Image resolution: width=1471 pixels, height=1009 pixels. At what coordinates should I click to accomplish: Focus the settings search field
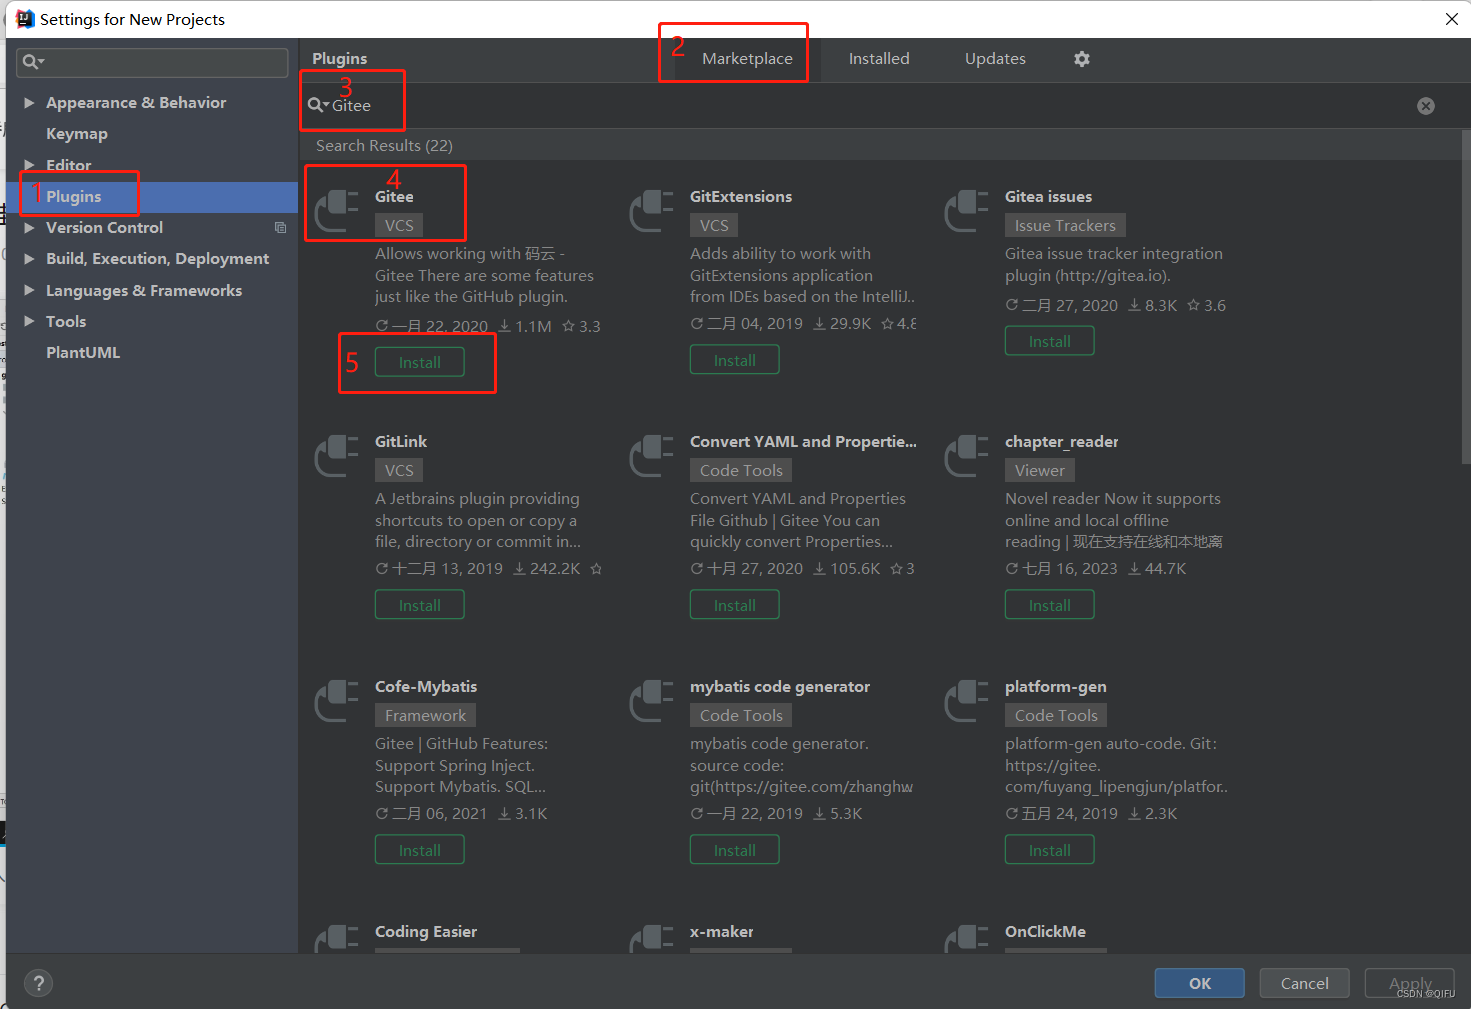[x=152, y=62]
